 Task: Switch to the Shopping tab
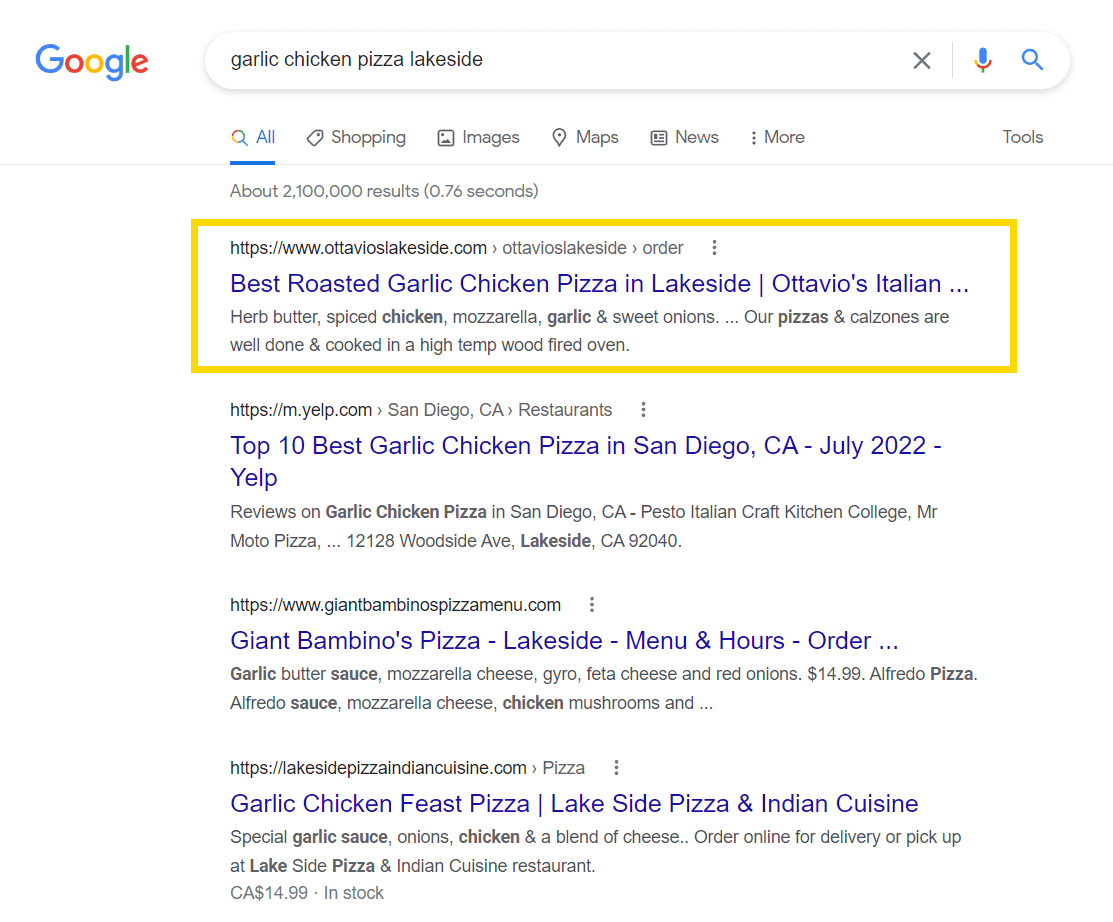[356, 138]
